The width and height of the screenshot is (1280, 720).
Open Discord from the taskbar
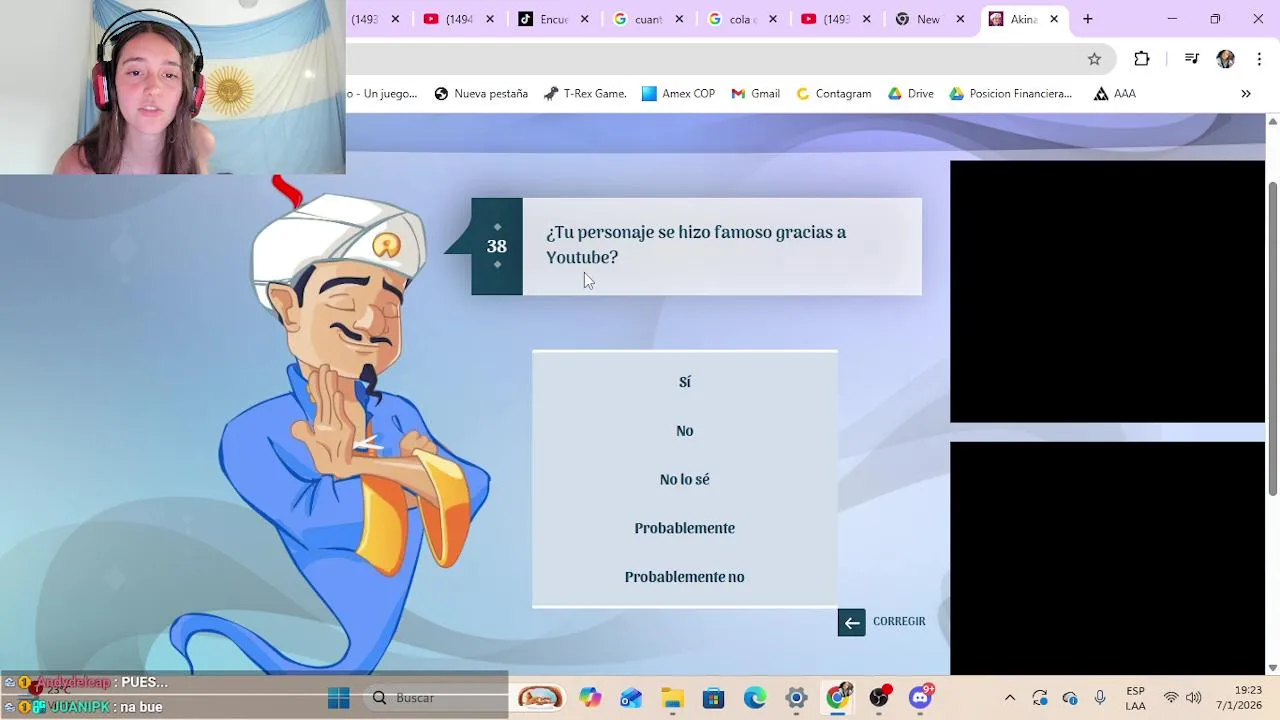[921, 697]
